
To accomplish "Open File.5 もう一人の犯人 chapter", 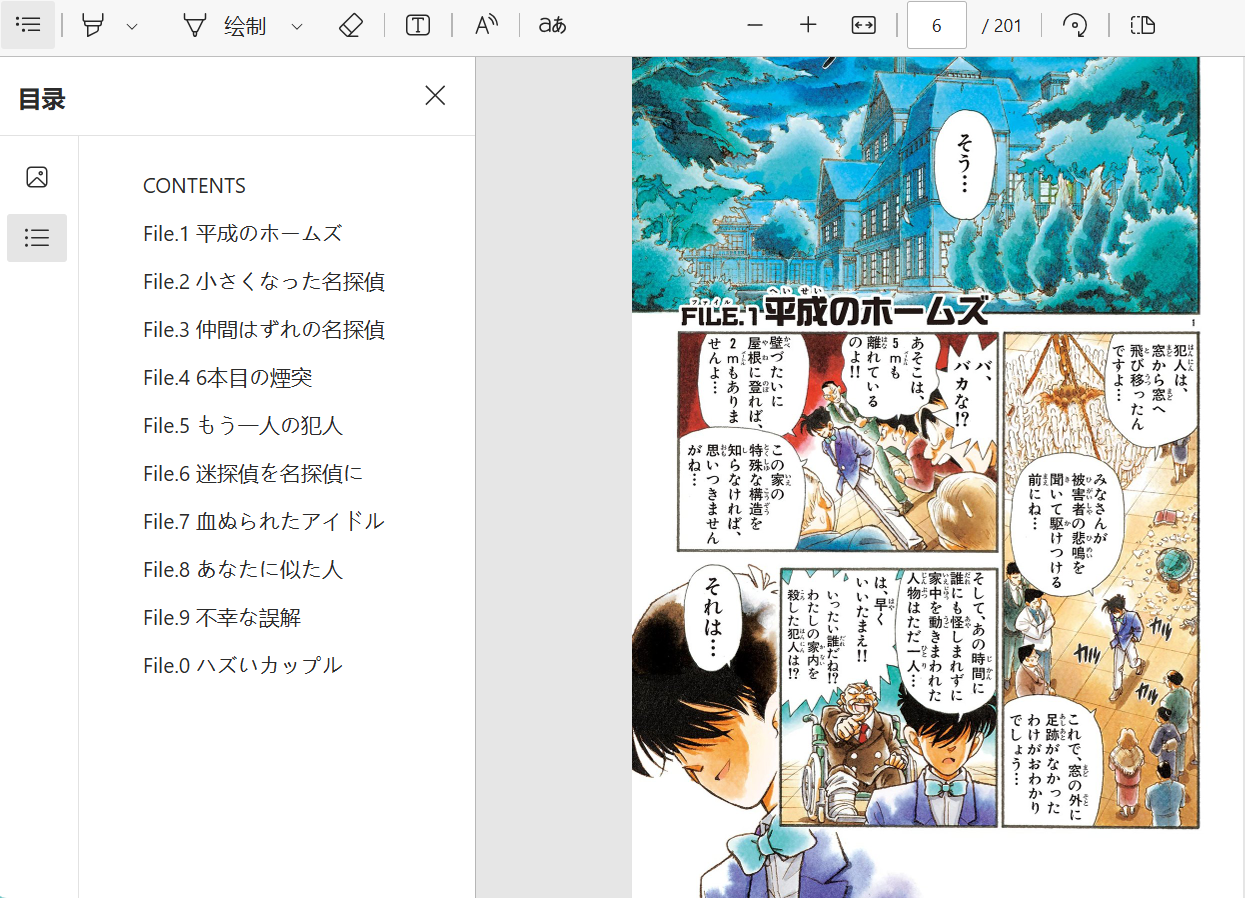I will 243,426.
